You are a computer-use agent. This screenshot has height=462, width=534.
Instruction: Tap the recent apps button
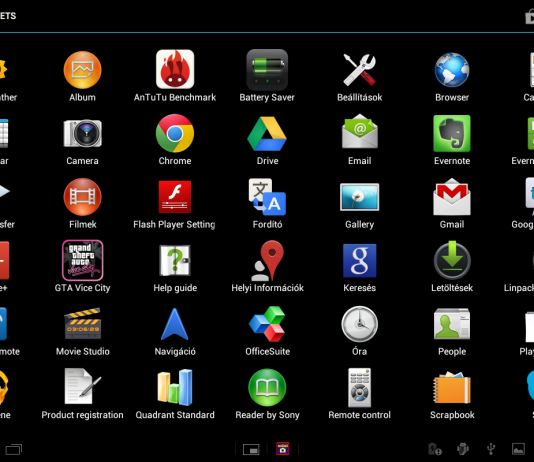(14, 449)
